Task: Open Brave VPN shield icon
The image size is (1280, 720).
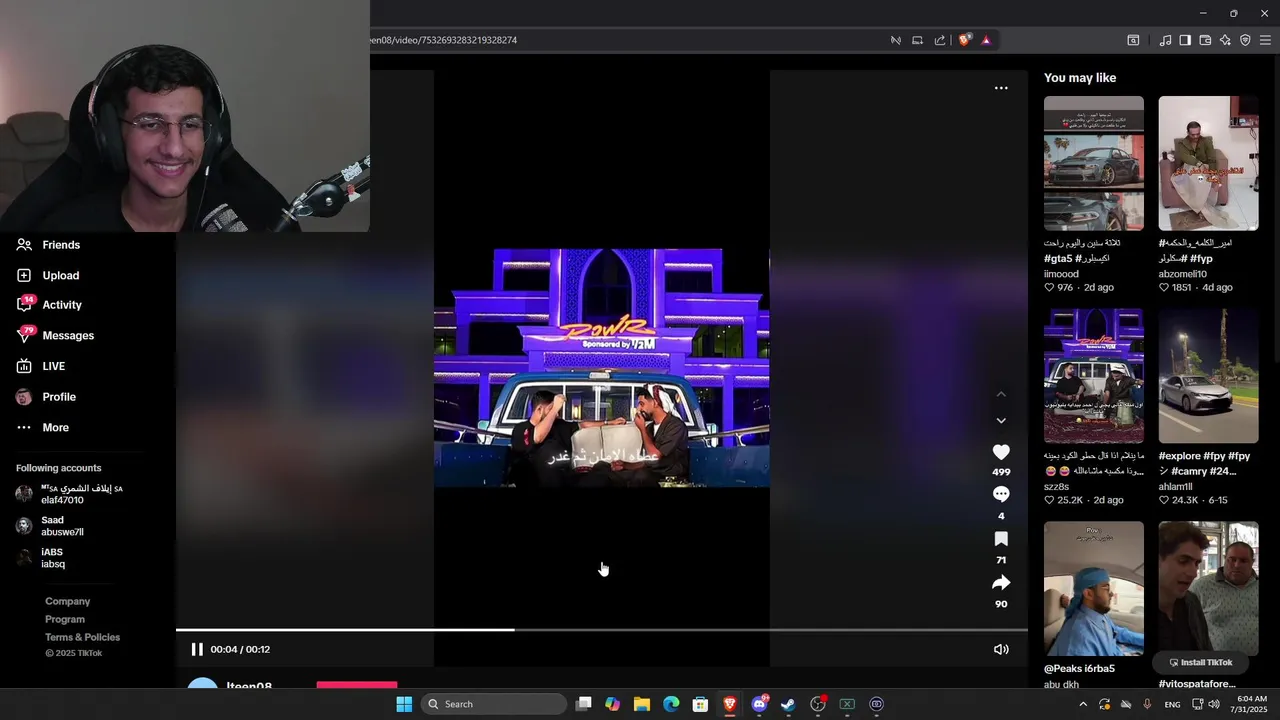Action: click(x=1245, y=40)
